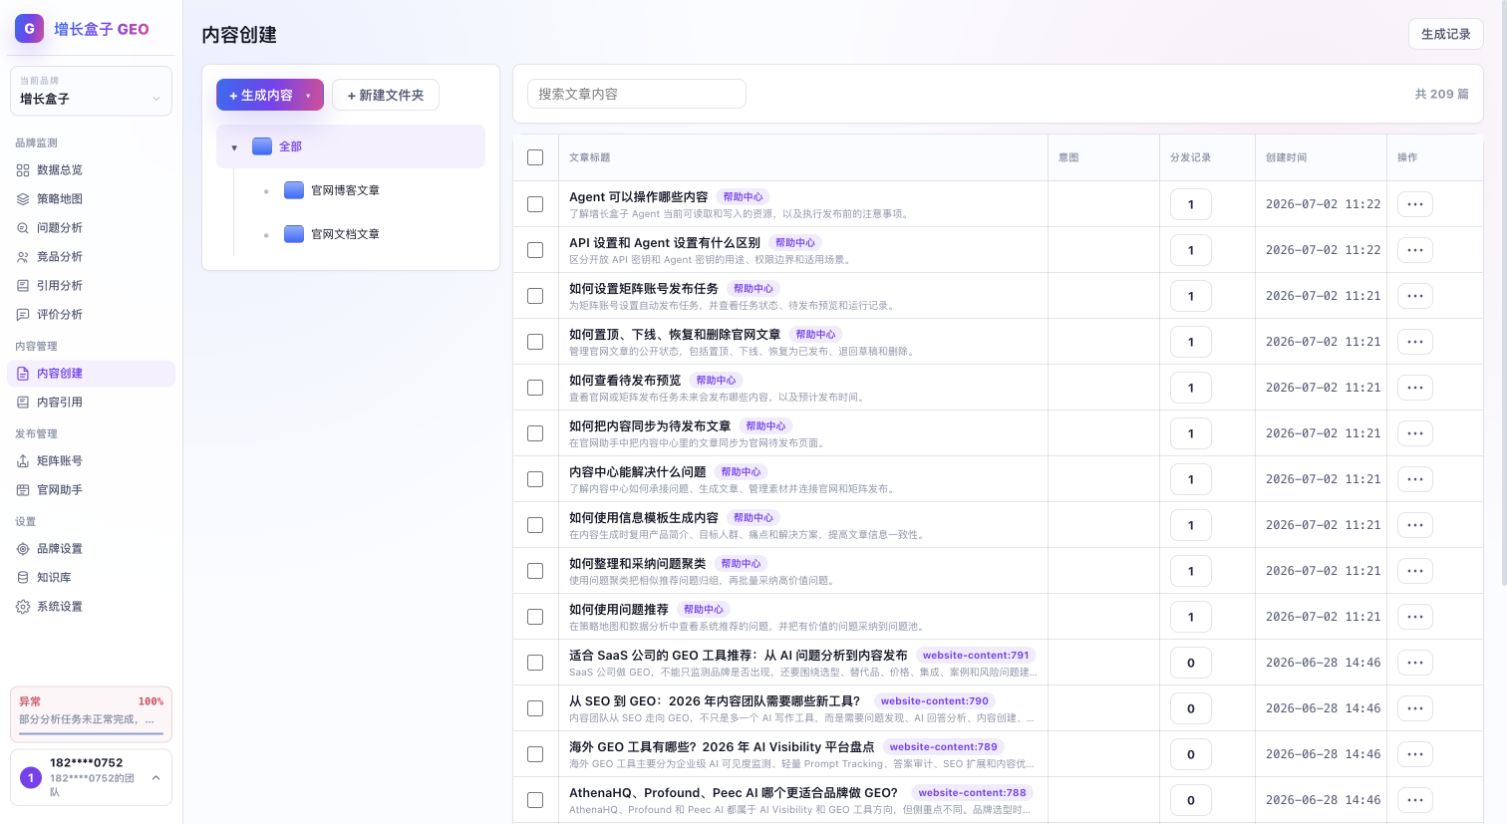Click the 矩阵账号 share icon
This screenshot has height=824, width=1507.
[23, 461]
